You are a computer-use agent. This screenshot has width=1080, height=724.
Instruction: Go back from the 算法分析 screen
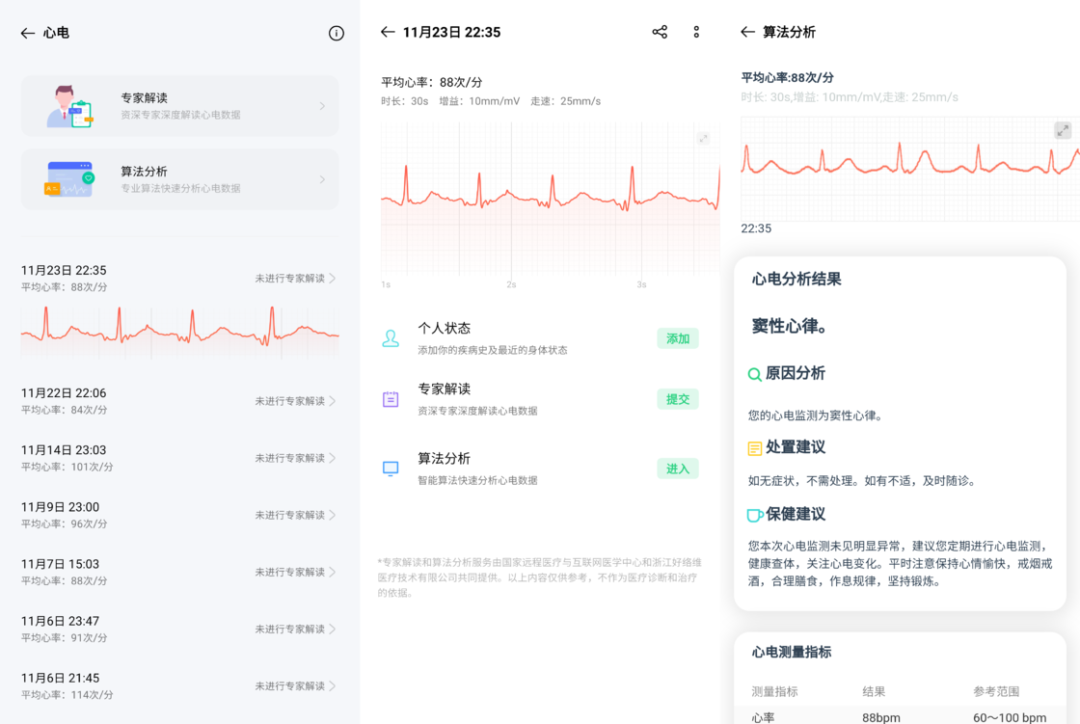[747, 32]
